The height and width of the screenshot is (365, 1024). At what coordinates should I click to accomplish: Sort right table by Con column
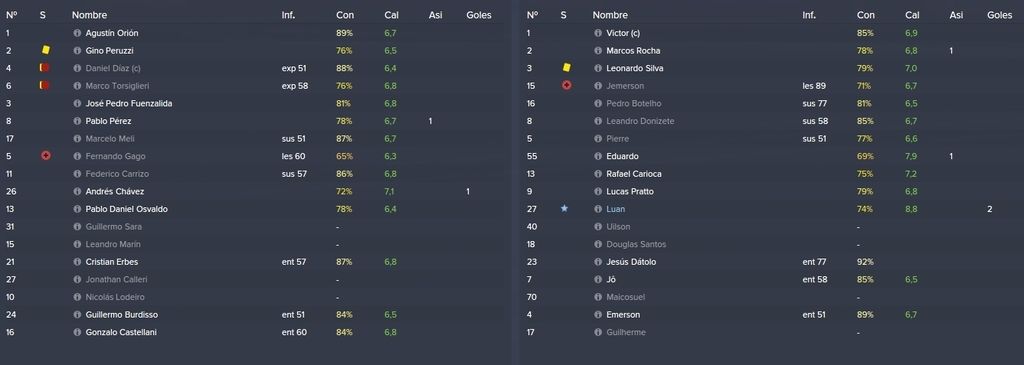[865, 15]
